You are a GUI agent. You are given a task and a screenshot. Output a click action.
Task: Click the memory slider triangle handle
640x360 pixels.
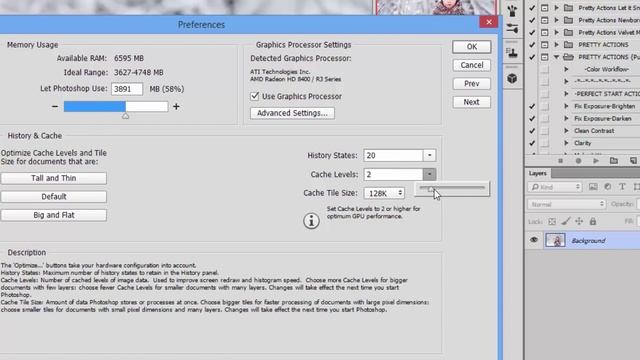pos(125,116)
